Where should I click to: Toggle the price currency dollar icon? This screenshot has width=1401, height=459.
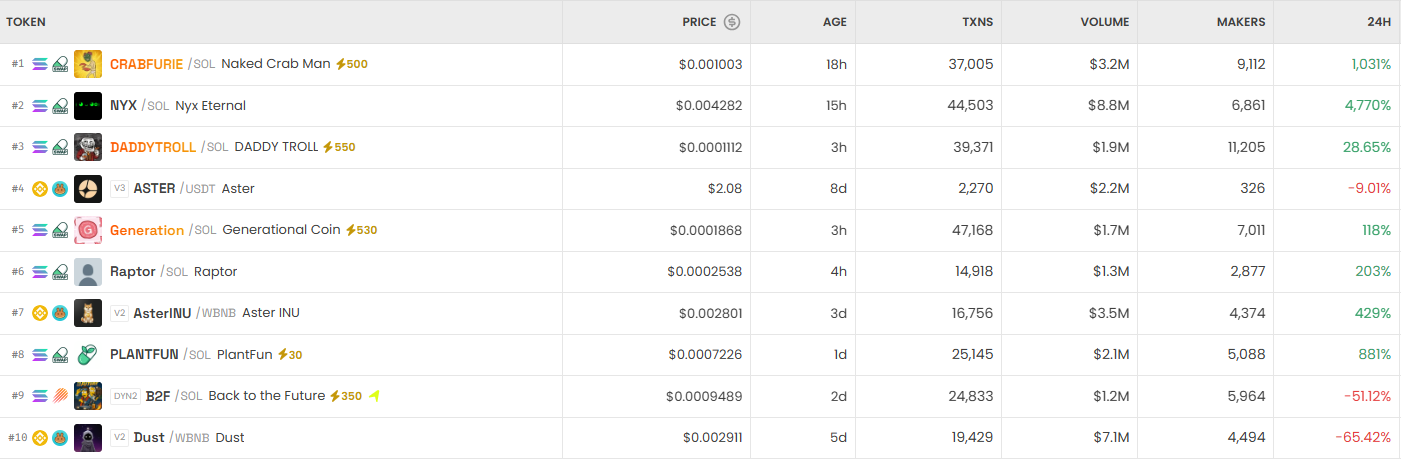pyautogui.click(x=732, y=22)
